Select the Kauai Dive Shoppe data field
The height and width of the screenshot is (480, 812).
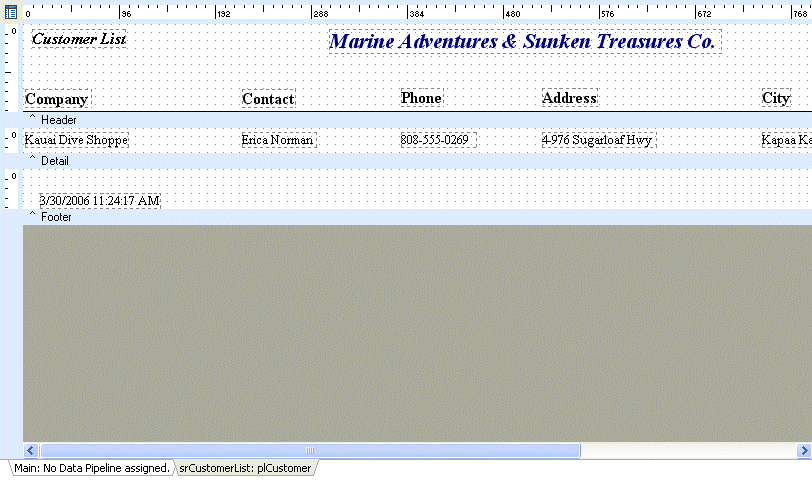(76, 140)
